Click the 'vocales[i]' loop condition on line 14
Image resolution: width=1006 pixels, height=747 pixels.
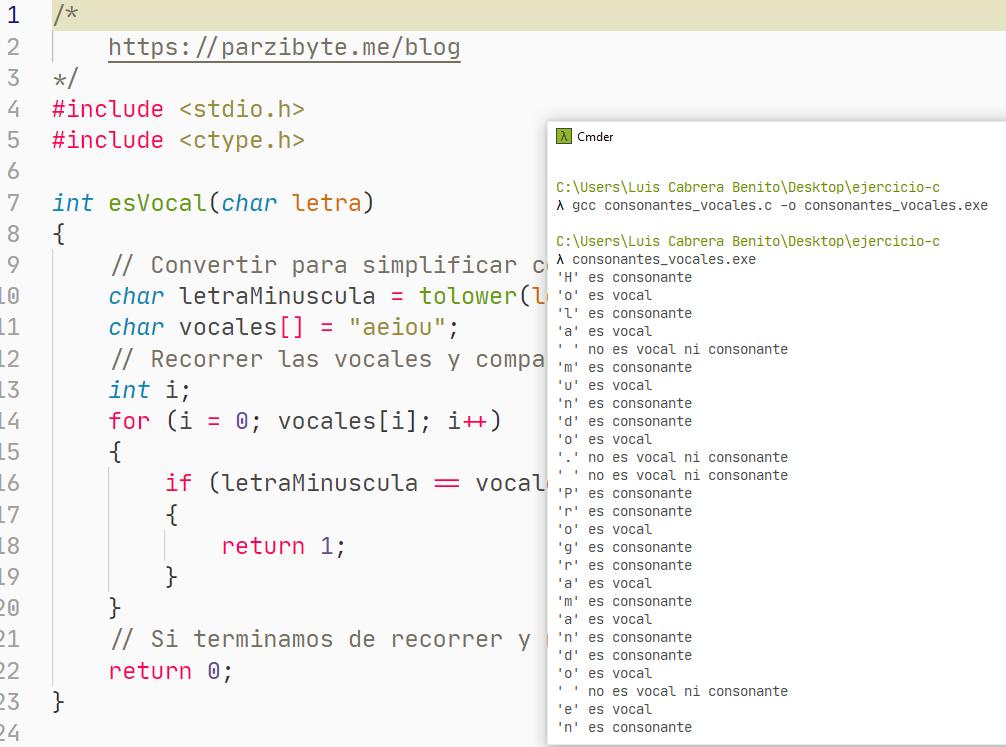pos(347,421)
